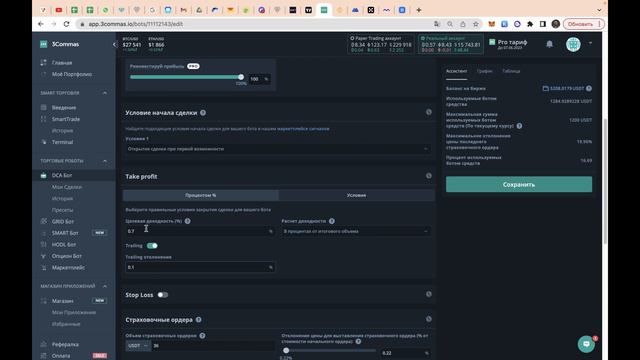Click the 3Commas logo in sidebar
This screenshot has height=360, width=640.
coord(44,44)
